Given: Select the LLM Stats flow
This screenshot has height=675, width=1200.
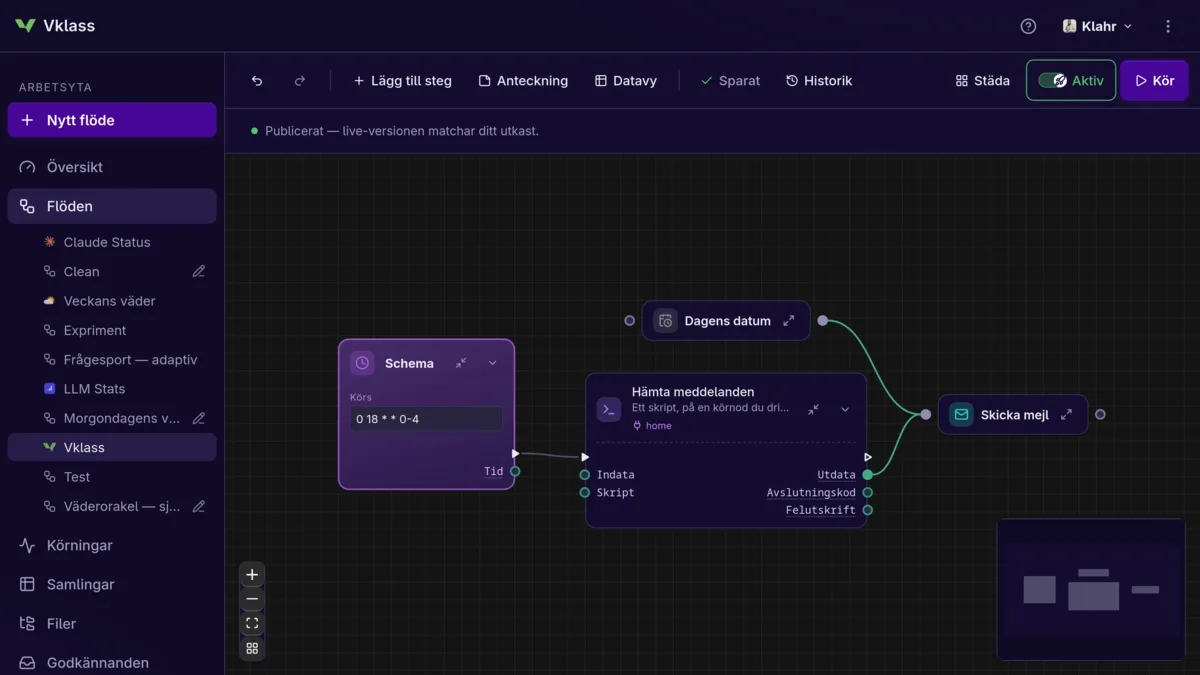Looking at the screenshot, I should pyautogui.click(x=112, y=389).
